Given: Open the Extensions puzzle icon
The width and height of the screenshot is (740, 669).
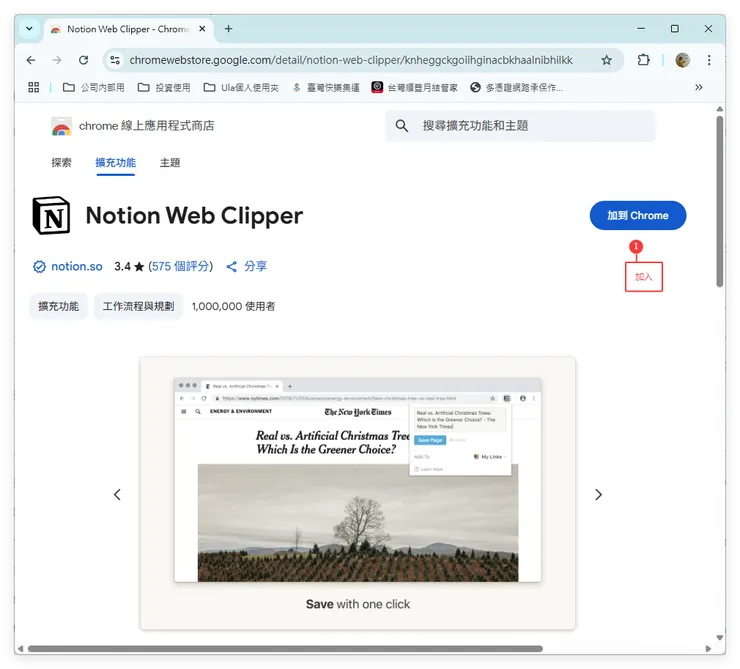Looking at the screenshot, I should pos(643,60).
